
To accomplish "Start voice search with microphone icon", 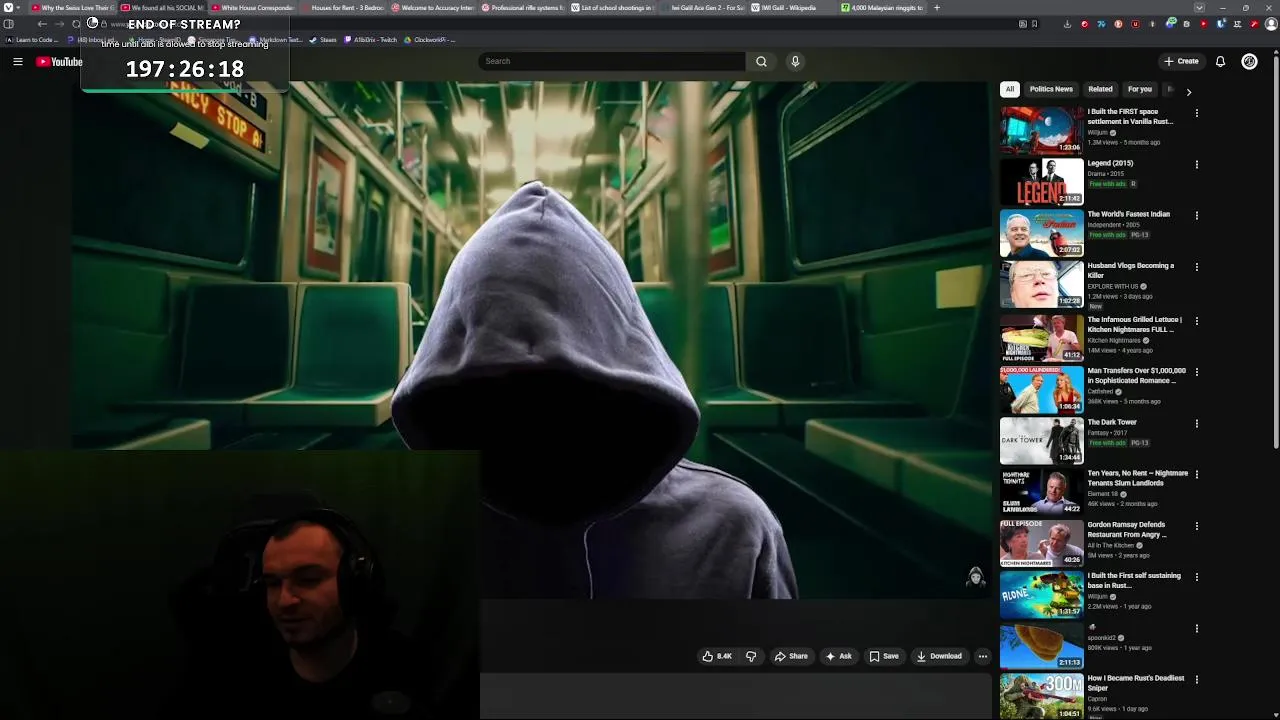I will 795,62.
